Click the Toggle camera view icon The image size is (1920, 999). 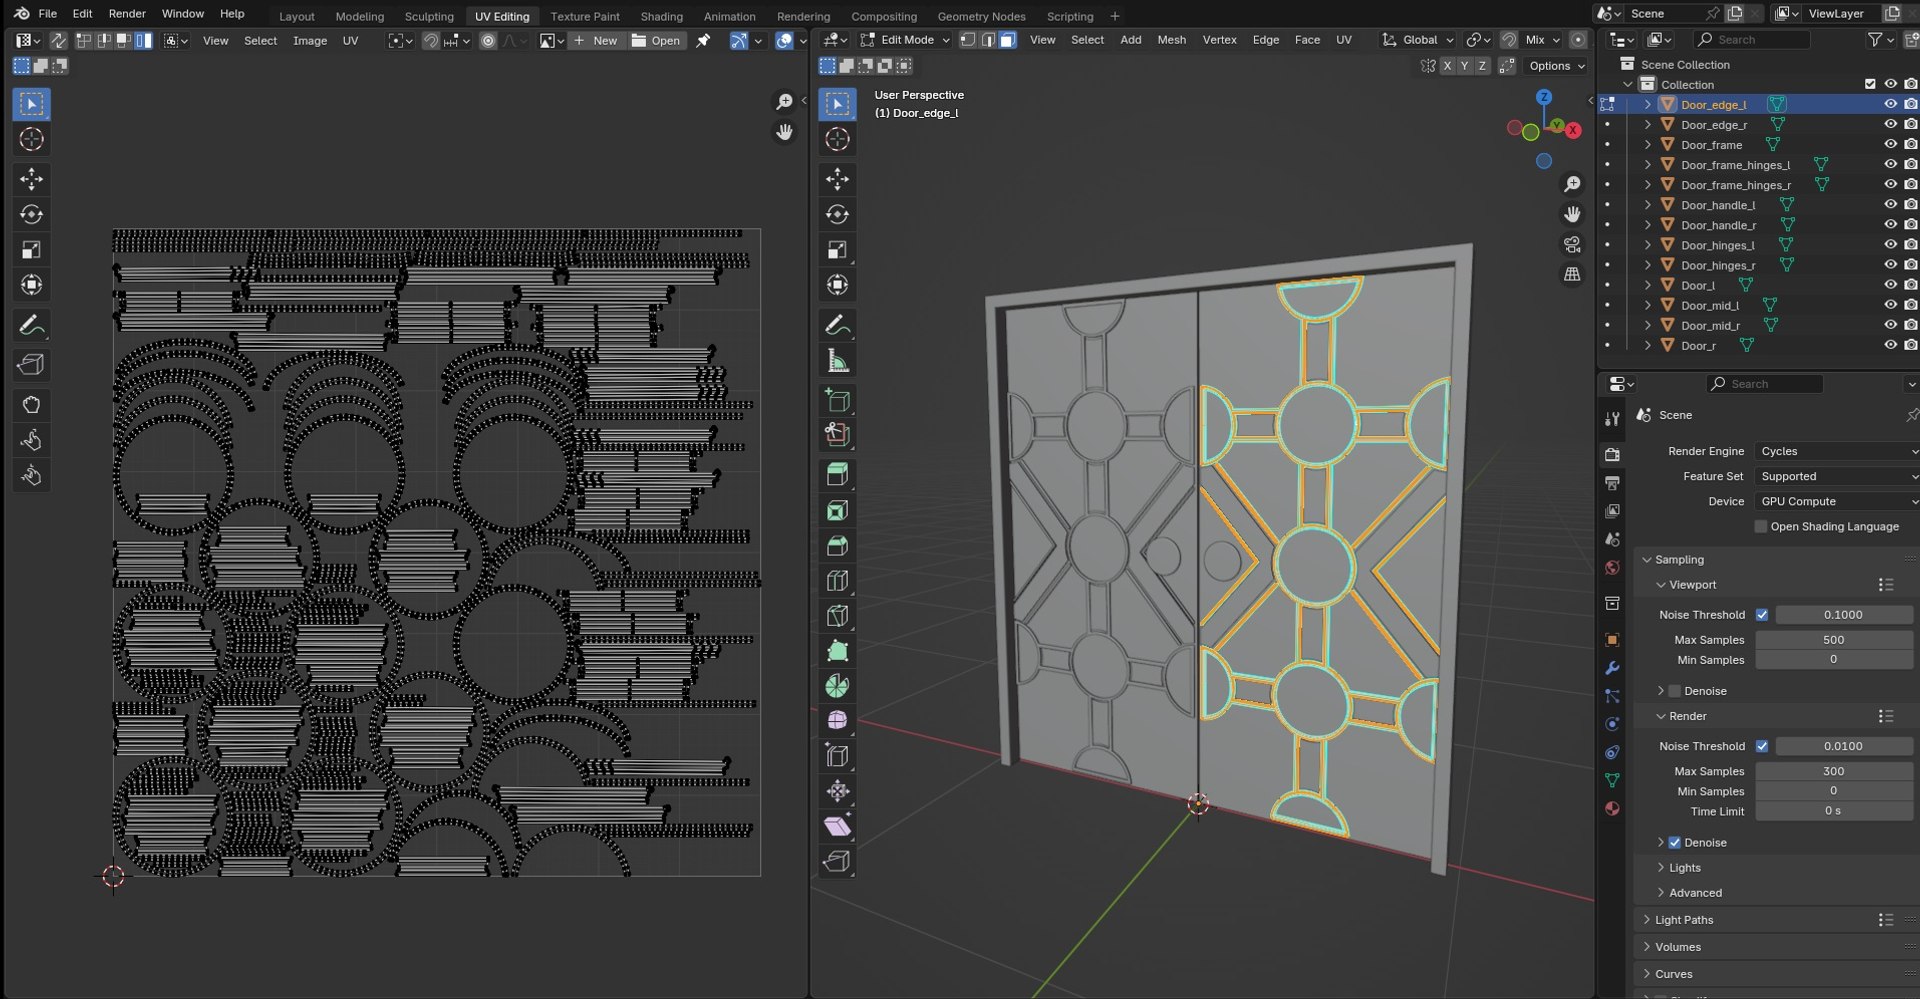click(1572, 245)
